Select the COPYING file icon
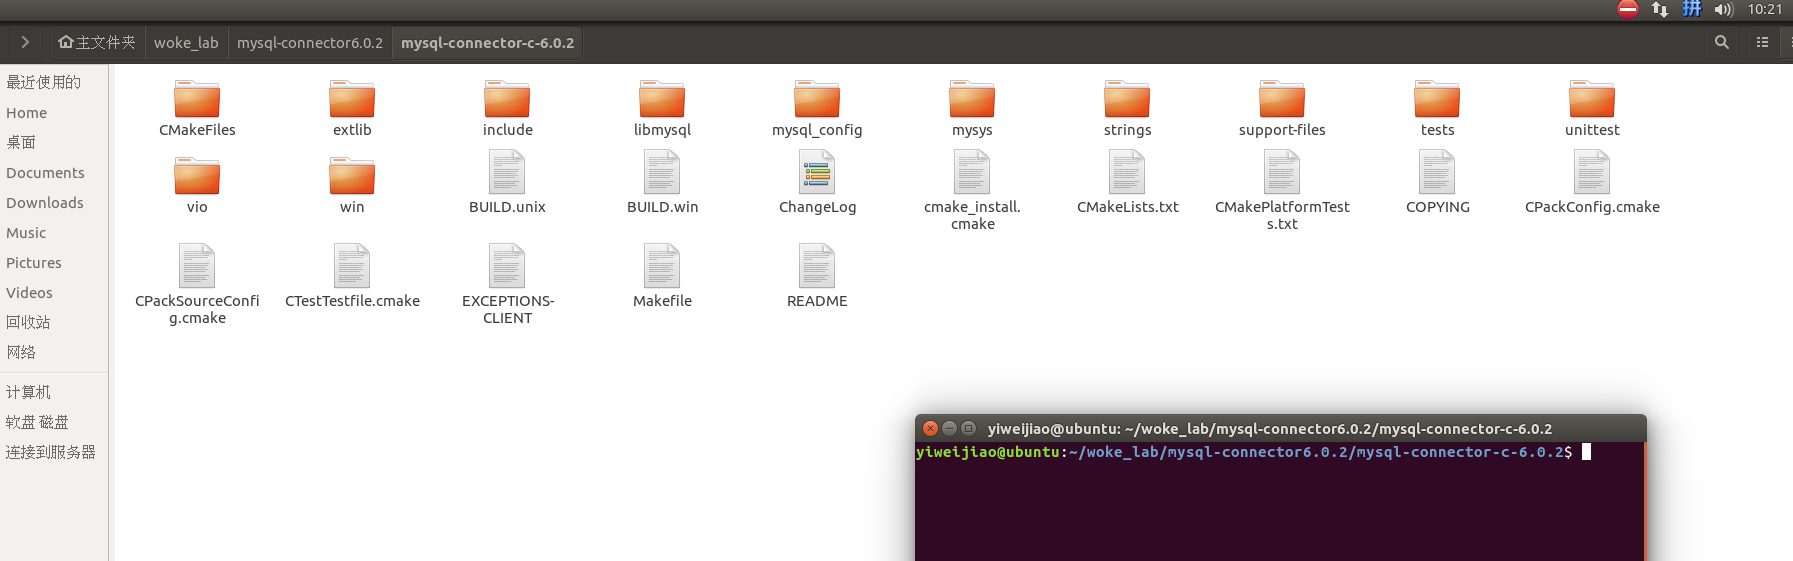Screen dimensions: 1793x561 point(1437,172)
